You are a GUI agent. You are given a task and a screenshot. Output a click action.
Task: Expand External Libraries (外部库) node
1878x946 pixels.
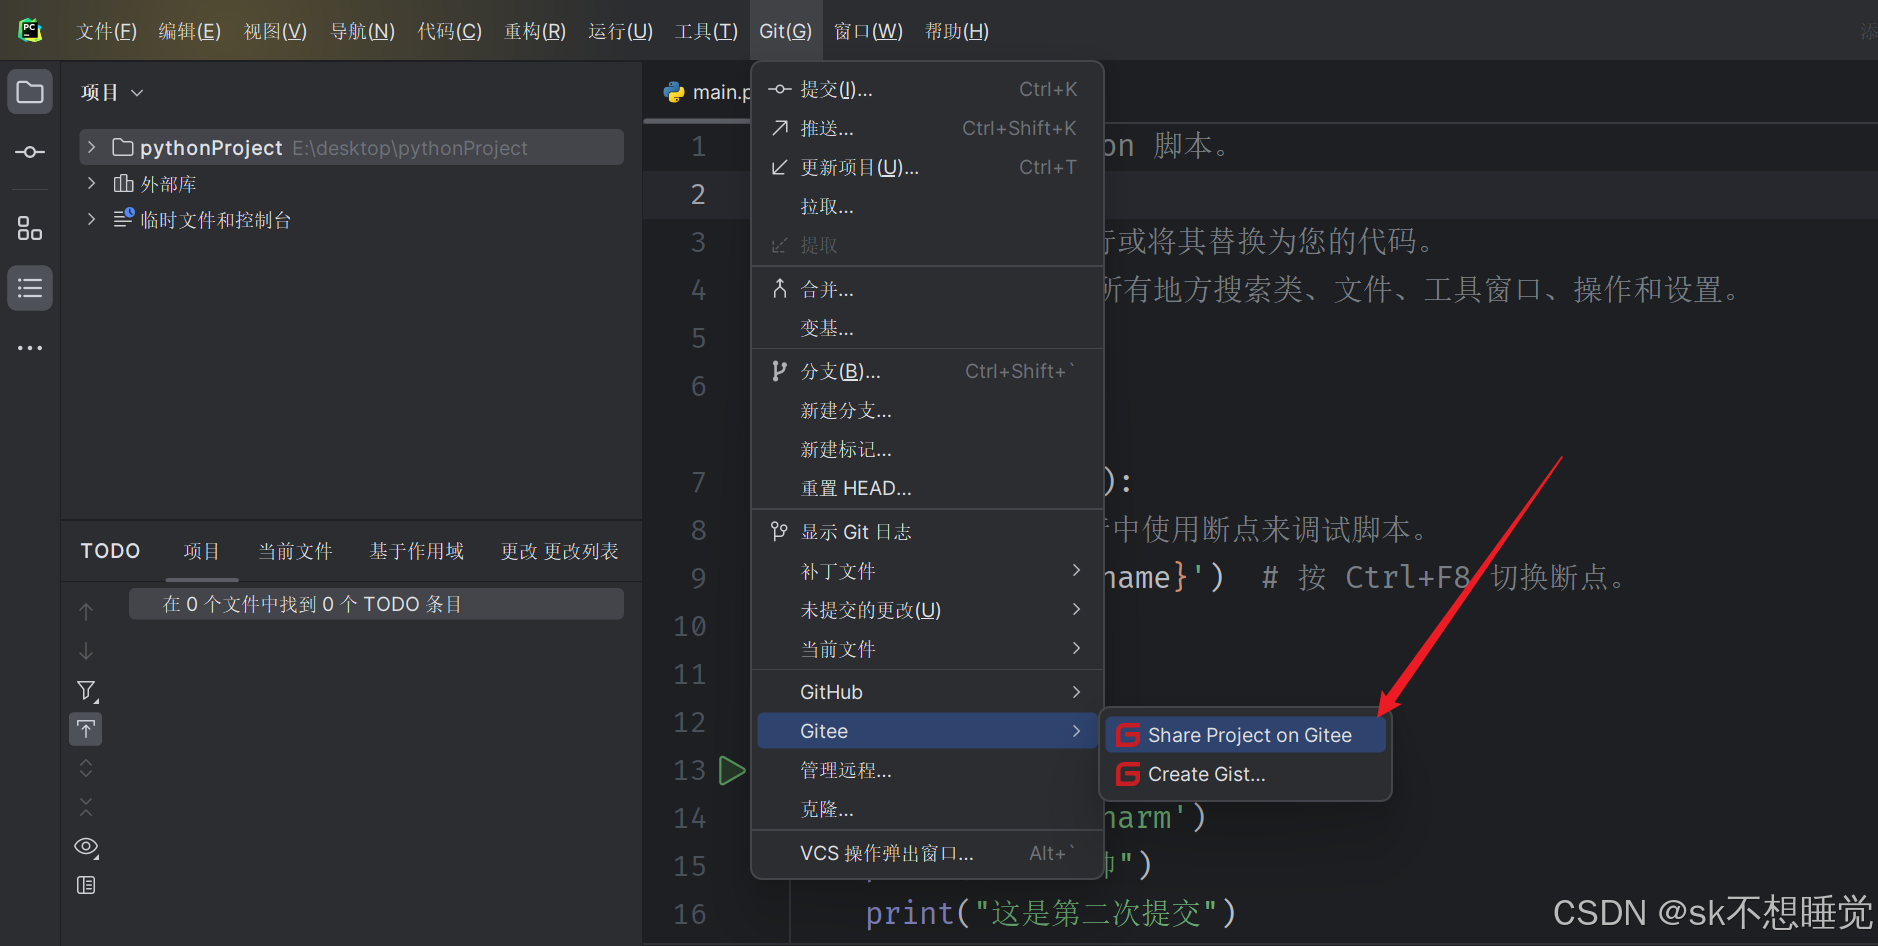pyautogui.click(x=91, y=183)
